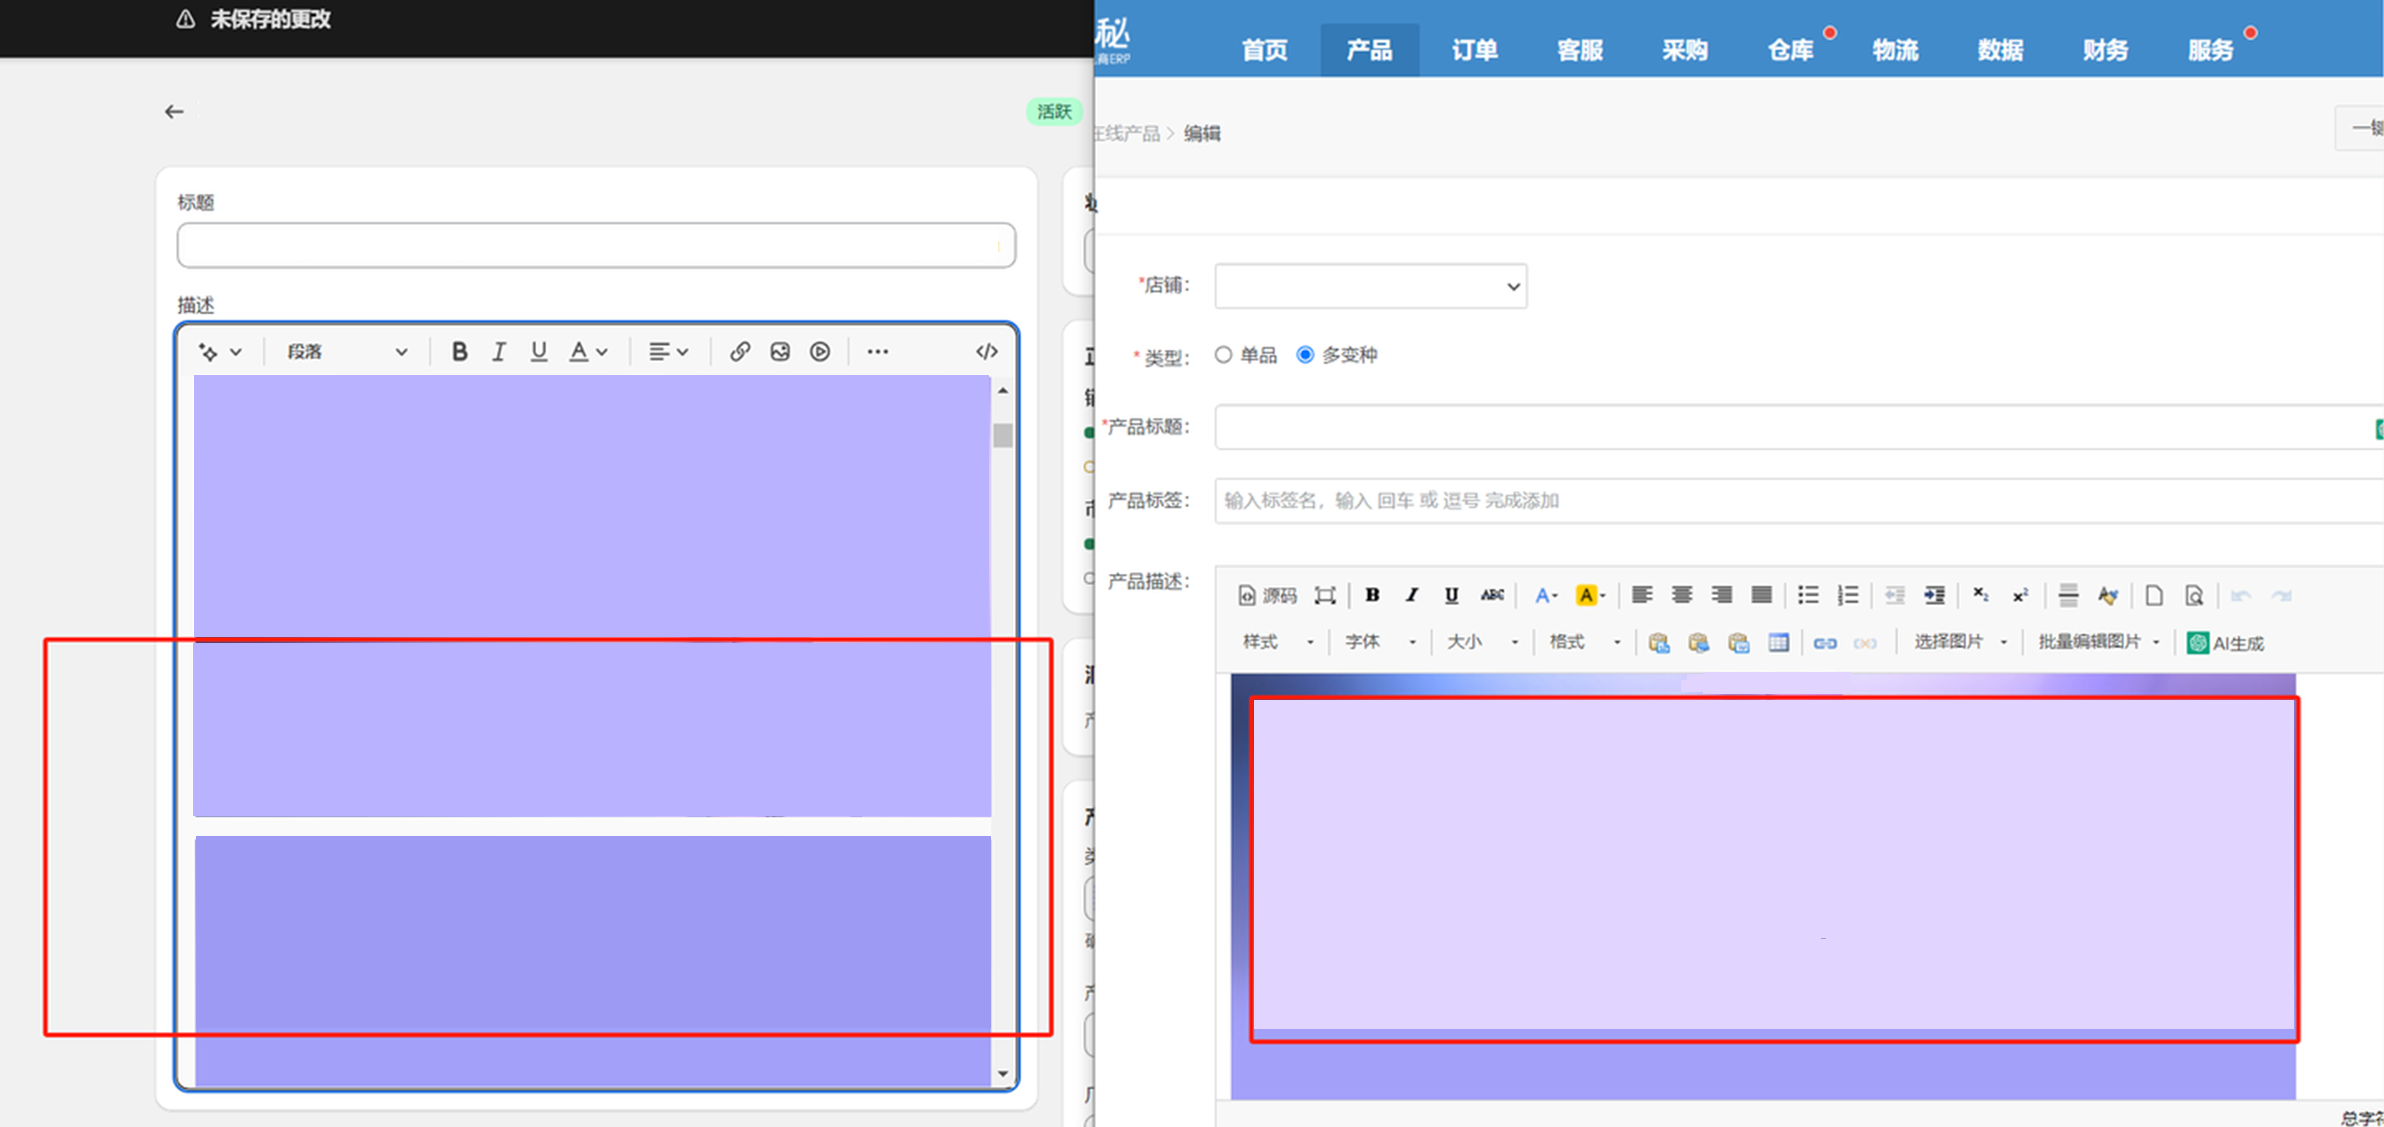Open the 订单 navigation tab

(x=1474, y=50)
